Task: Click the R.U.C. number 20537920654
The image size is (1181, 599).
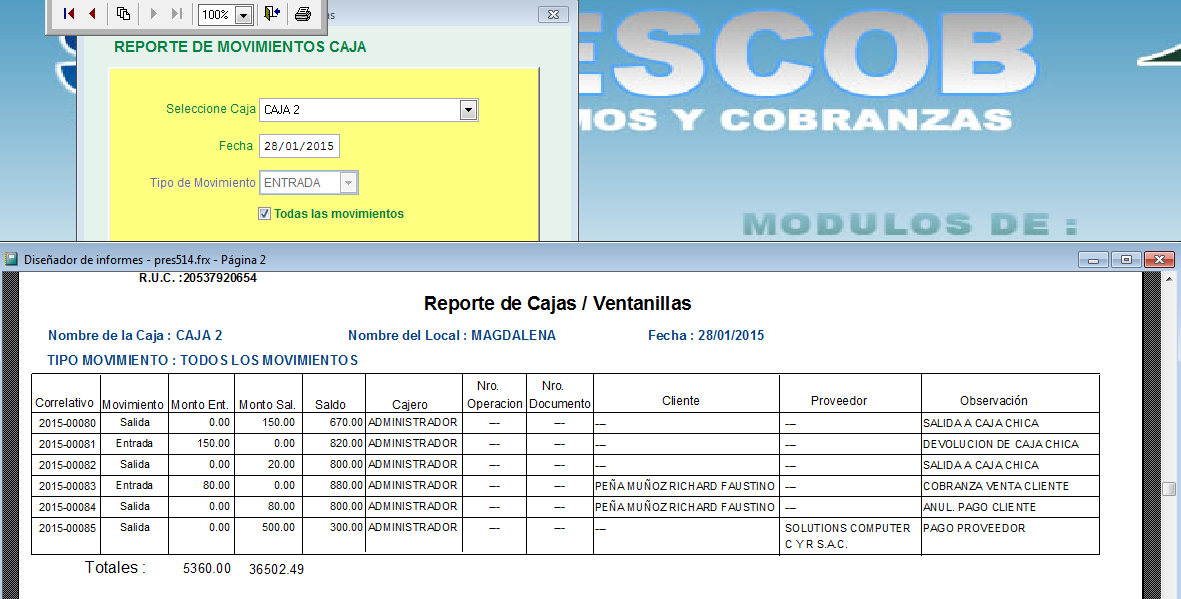Action: coord(220,278)
